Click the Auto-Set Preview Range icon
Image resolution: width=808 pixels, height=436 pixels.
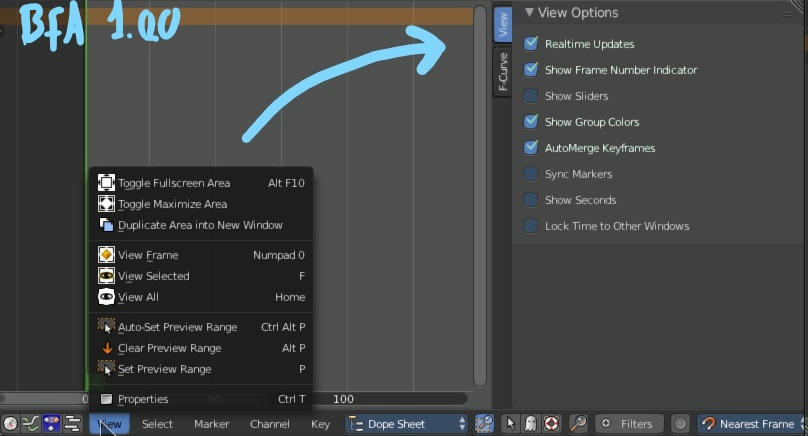point(106,327)
